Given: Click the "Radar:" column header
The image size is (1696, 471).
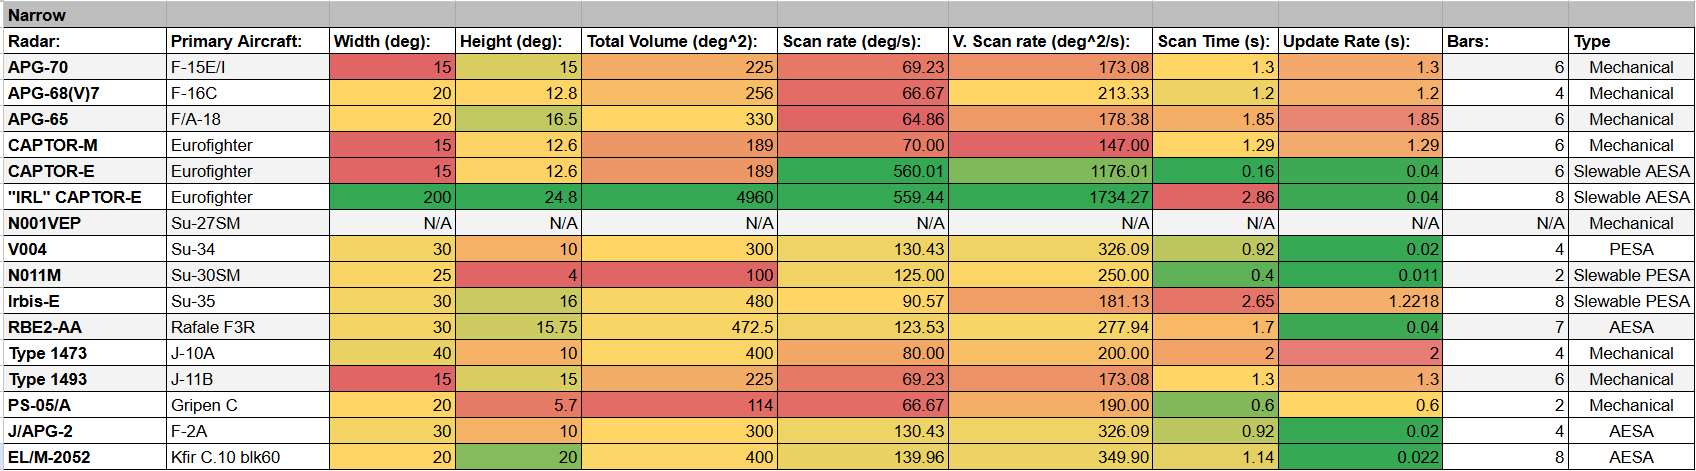Looking at the screenshot, I should [34, 41].
